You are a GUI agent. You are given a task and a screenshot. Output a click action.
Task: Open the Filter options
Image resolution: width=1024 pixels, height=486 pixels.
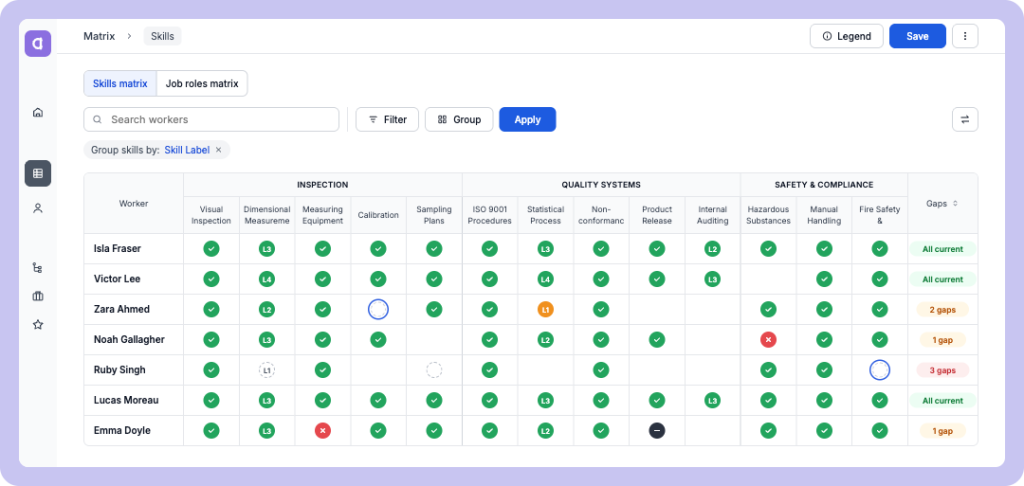pos(387,120)
